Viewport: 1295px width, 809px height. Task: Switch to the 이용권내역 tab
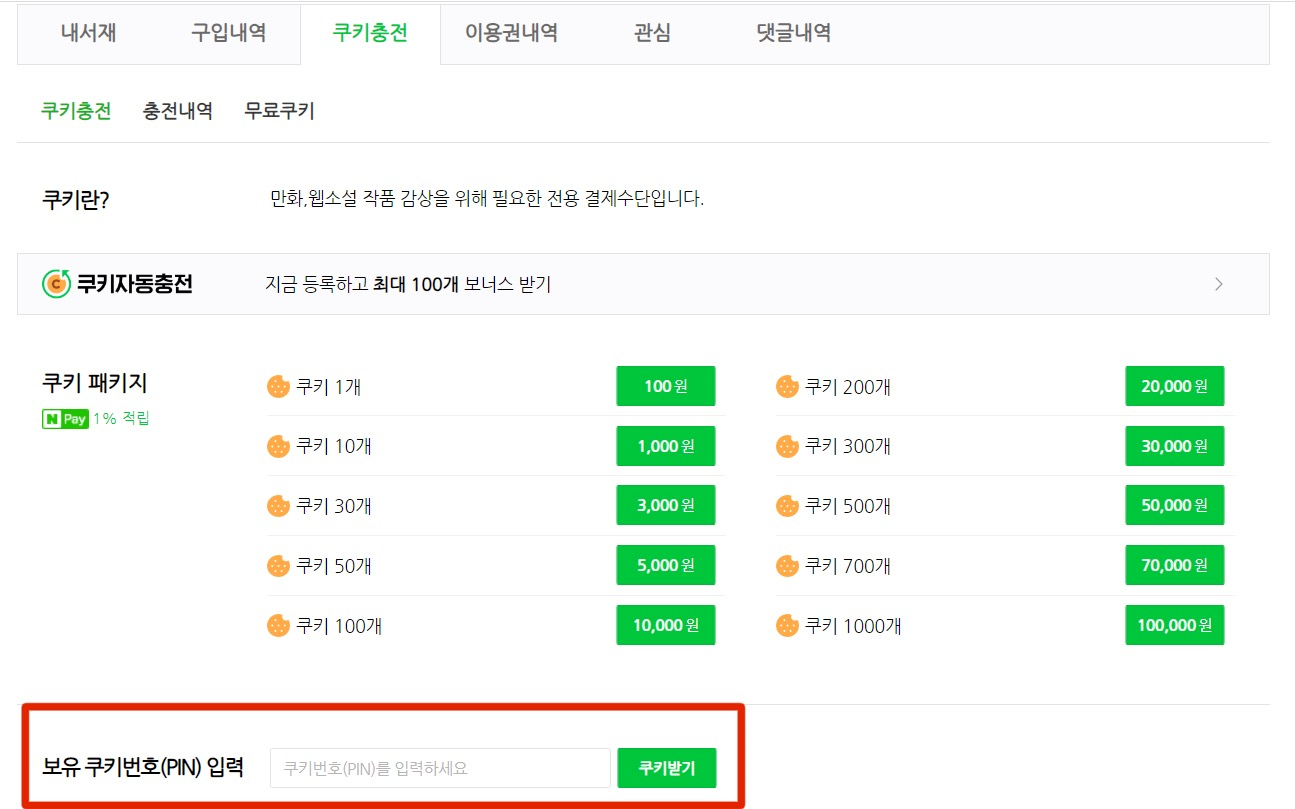pyautogui.click(x=513, y=33)
